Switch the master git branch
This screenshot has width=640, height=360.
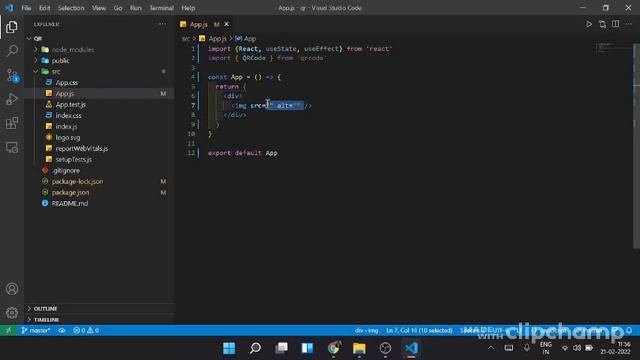(x=36, y=330)
